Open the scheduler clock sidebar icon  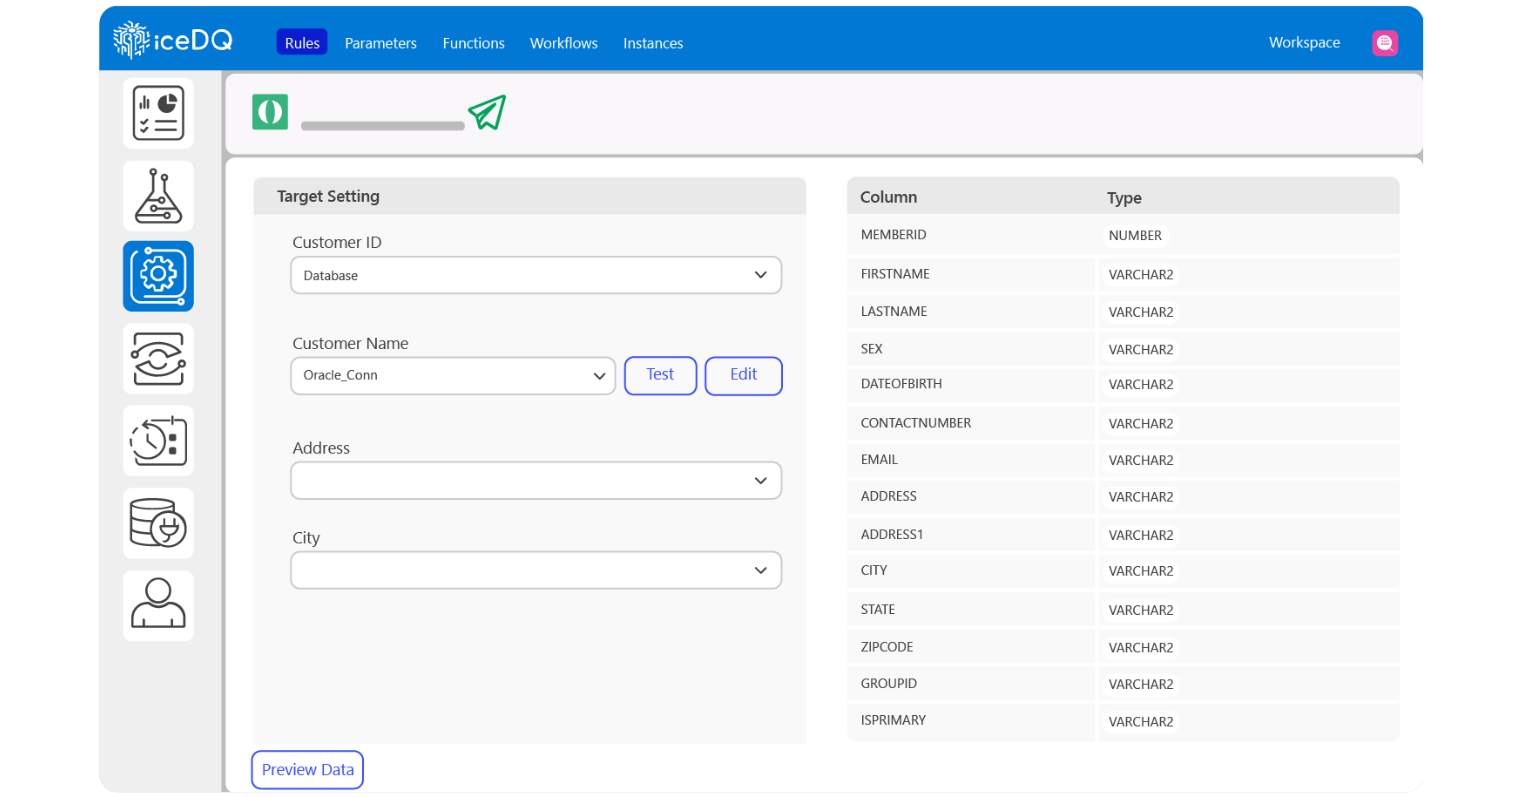[158, 441]
